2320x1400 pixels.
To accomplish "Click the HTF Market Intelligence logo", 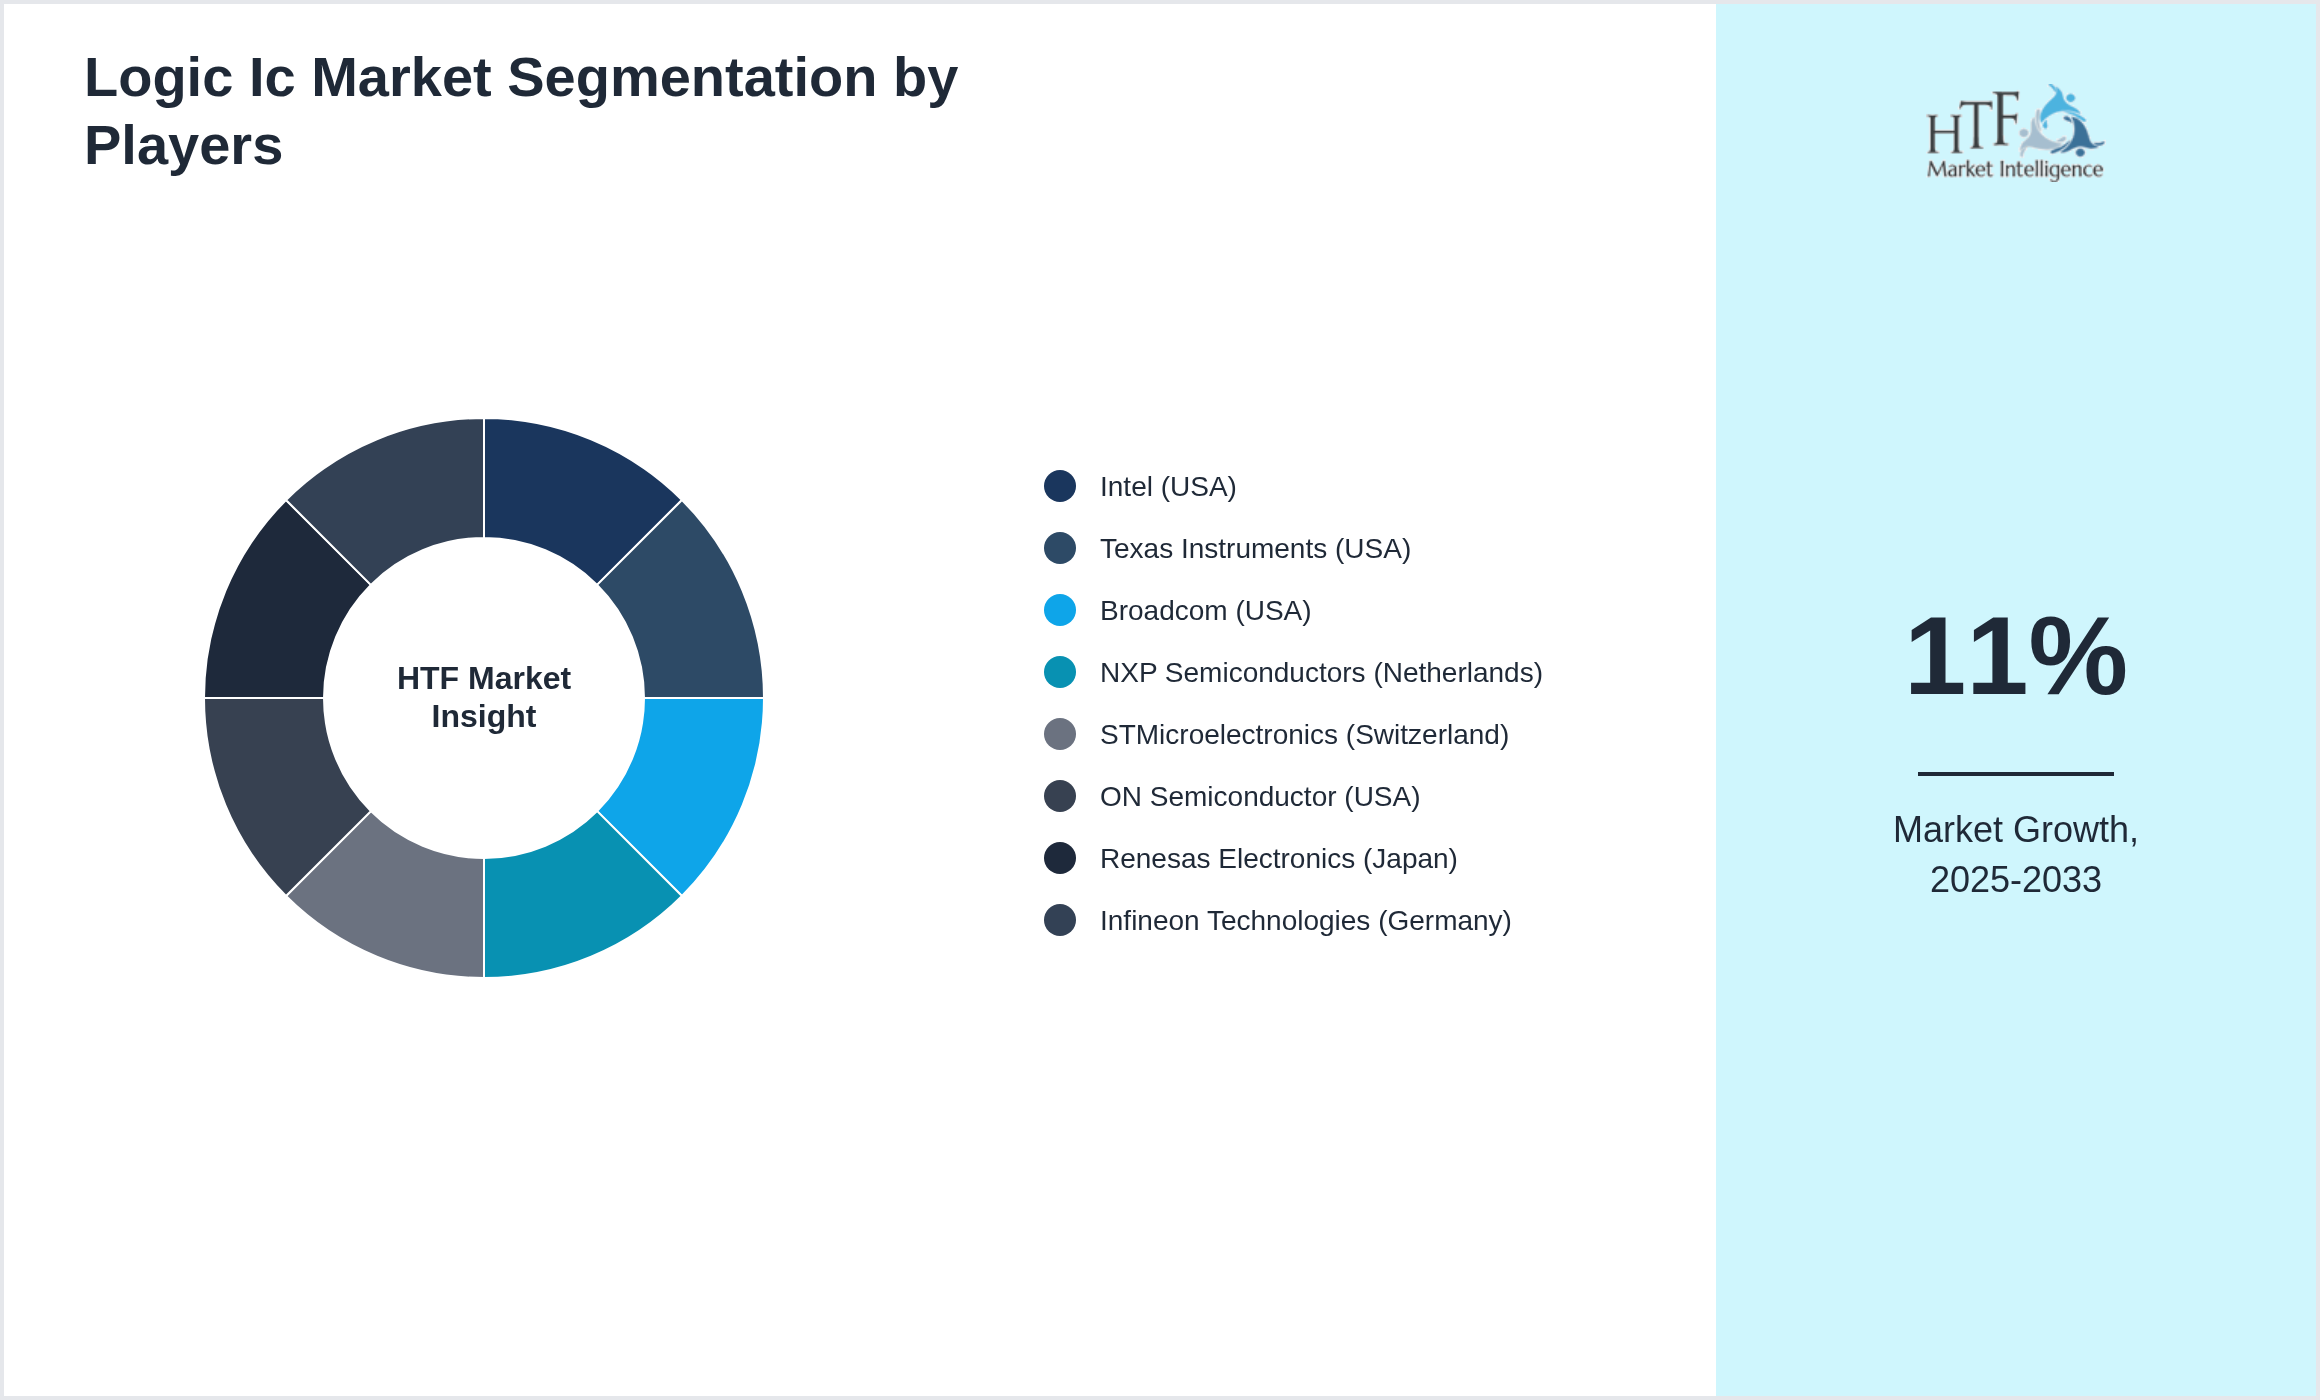I will [x=2015, y=132].
